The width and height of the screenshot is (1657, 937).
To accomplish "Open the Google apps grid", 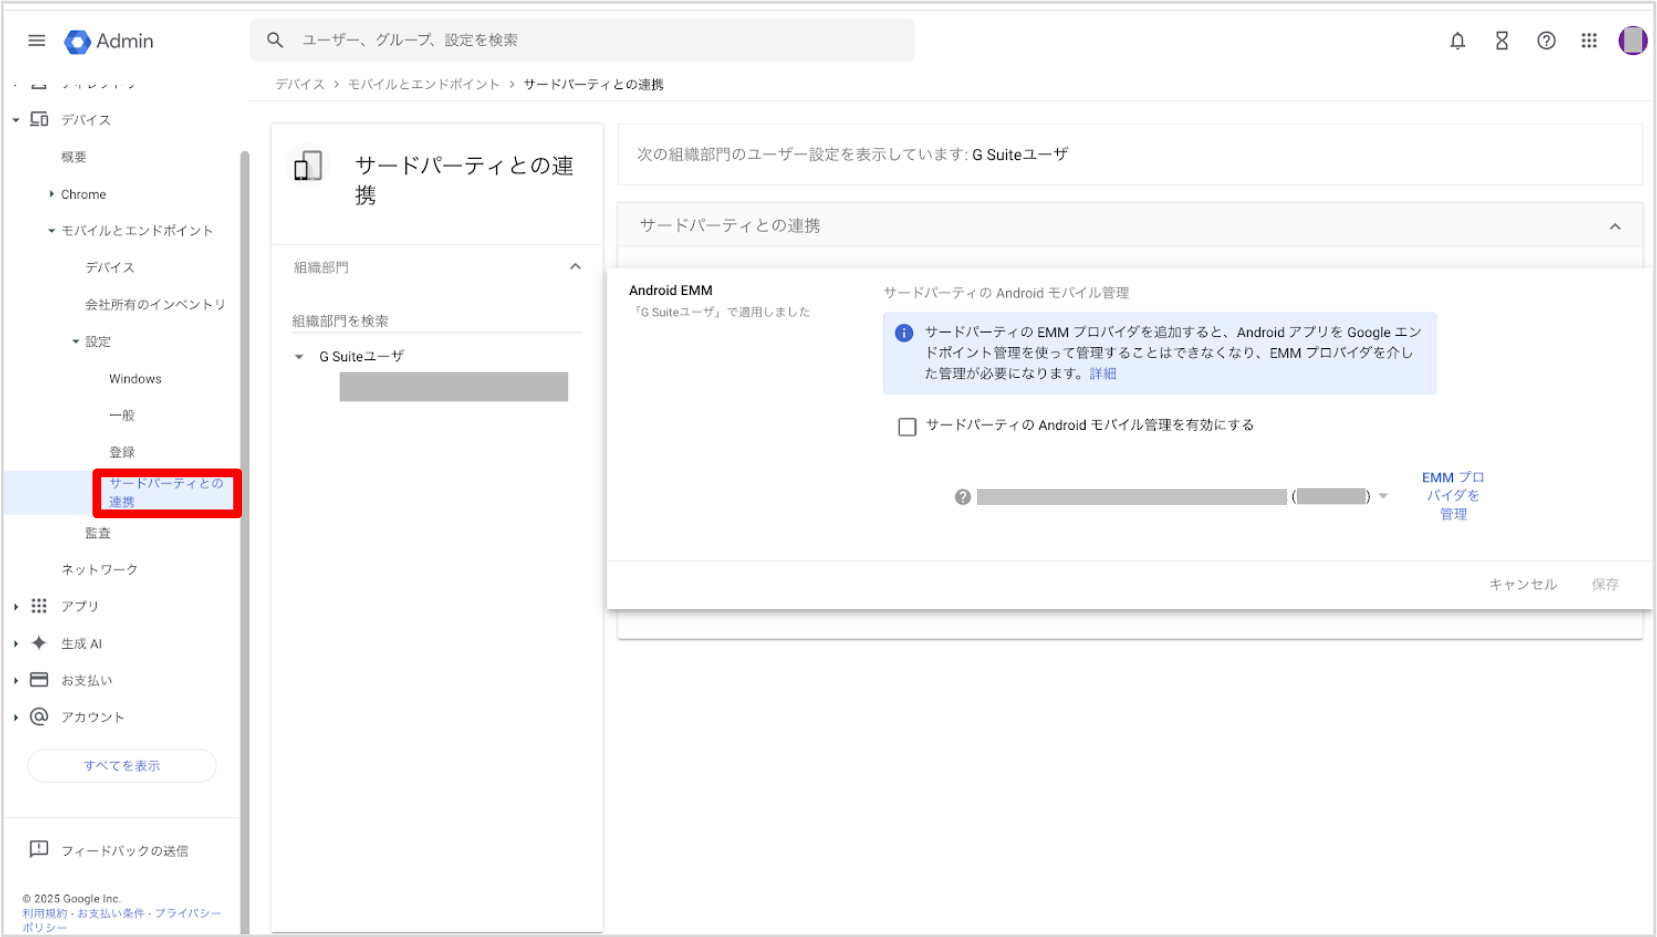I will pos(1588,41).
